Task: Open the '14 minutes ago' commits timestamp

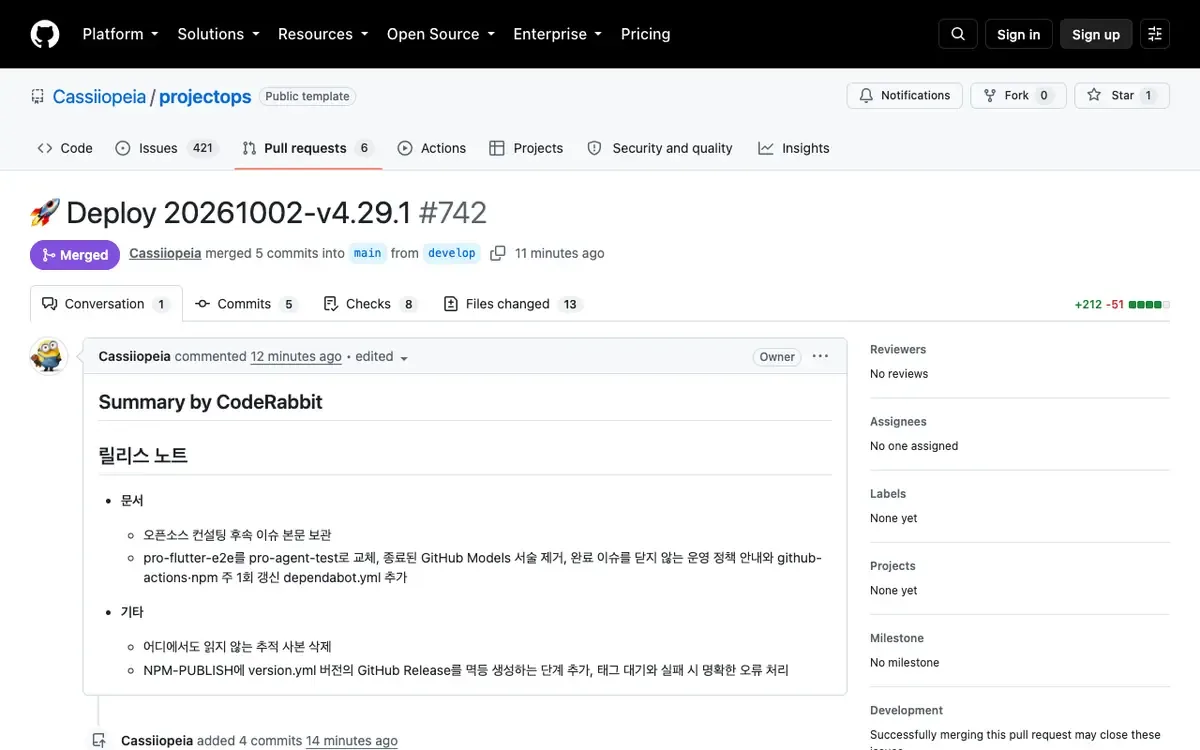Action: pos(352,741)
